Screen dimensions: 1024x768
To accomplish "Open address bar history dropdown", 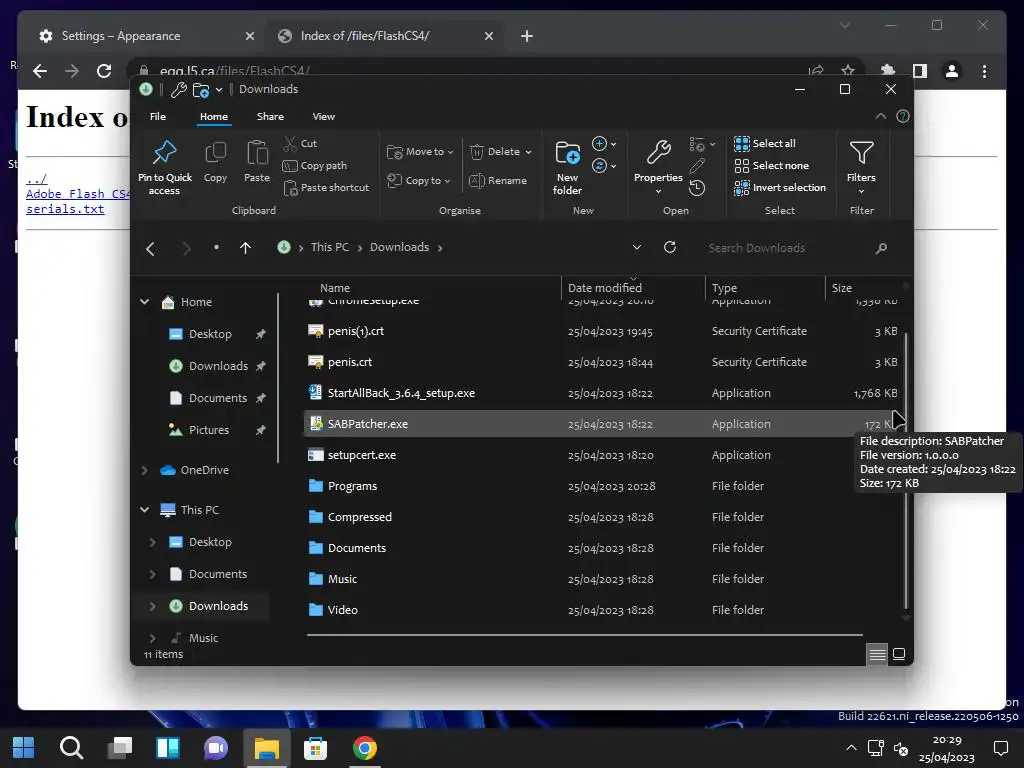I will (x=637, y=247).
